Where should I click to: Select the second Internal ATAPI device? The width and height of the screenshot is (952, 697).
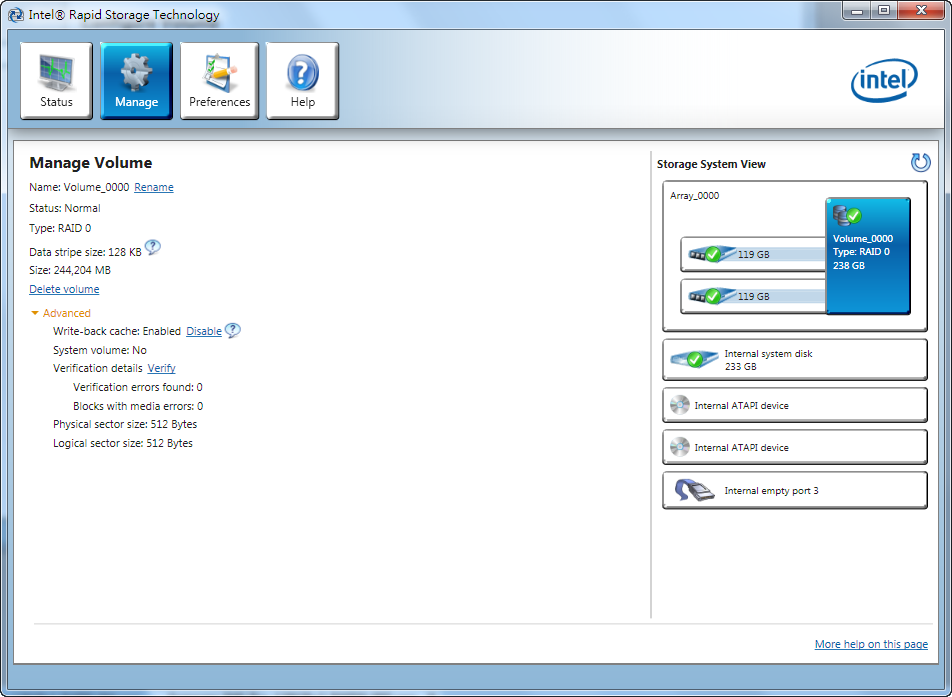pos(794,448)
